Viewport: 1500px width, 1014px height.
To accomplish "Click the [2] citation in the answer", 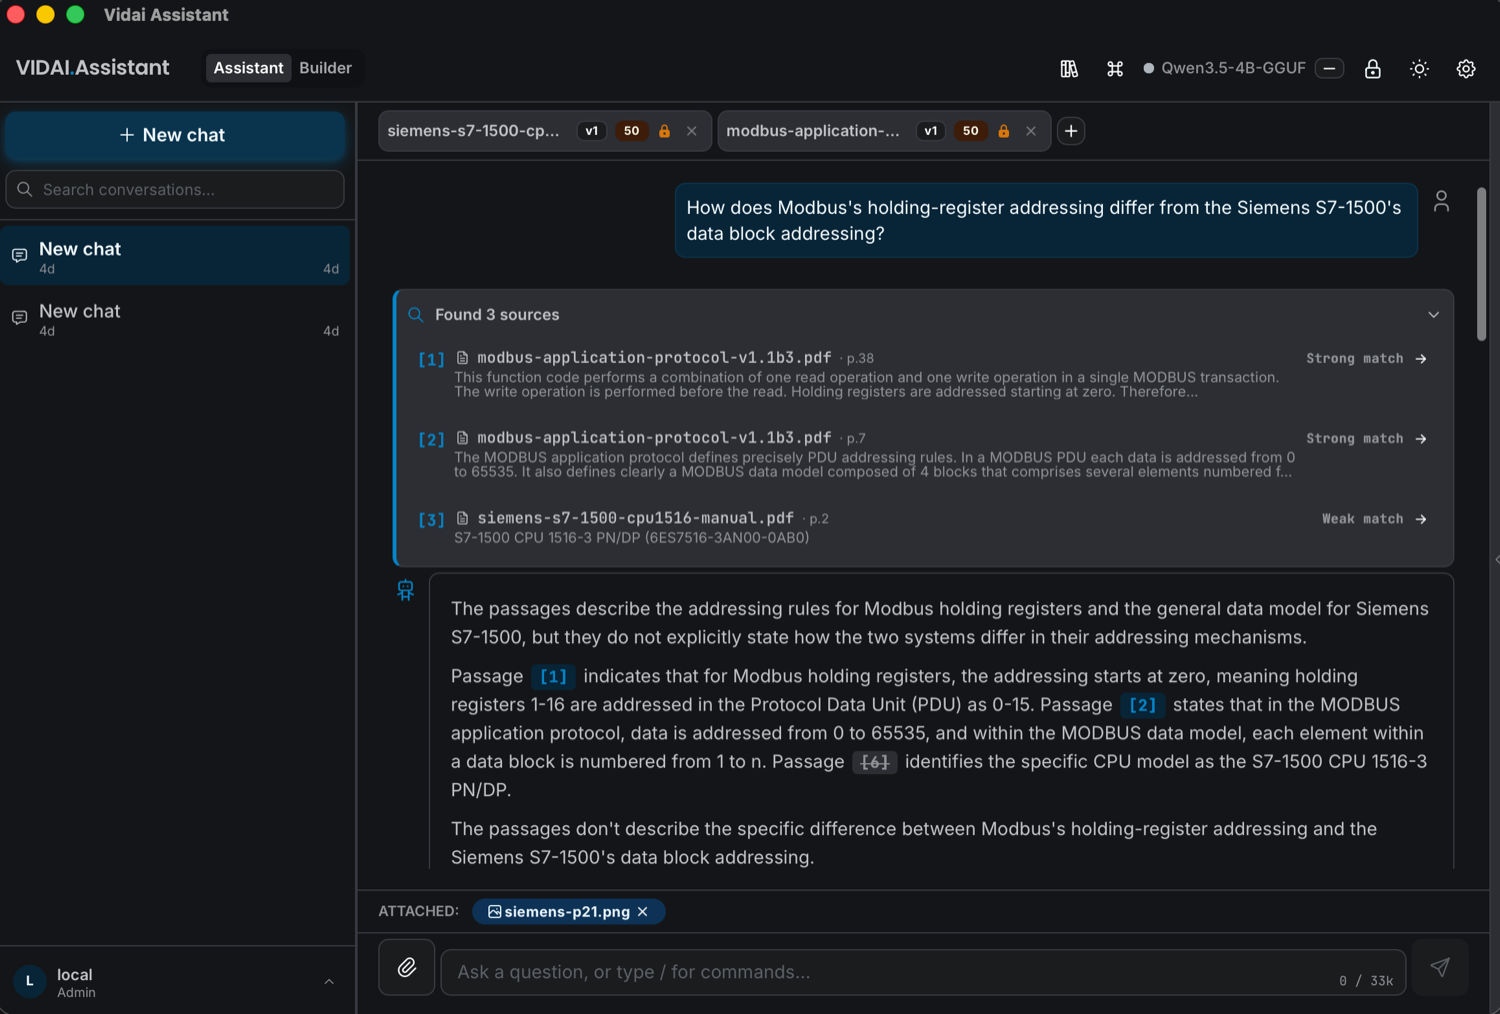I will (1142, 705).
